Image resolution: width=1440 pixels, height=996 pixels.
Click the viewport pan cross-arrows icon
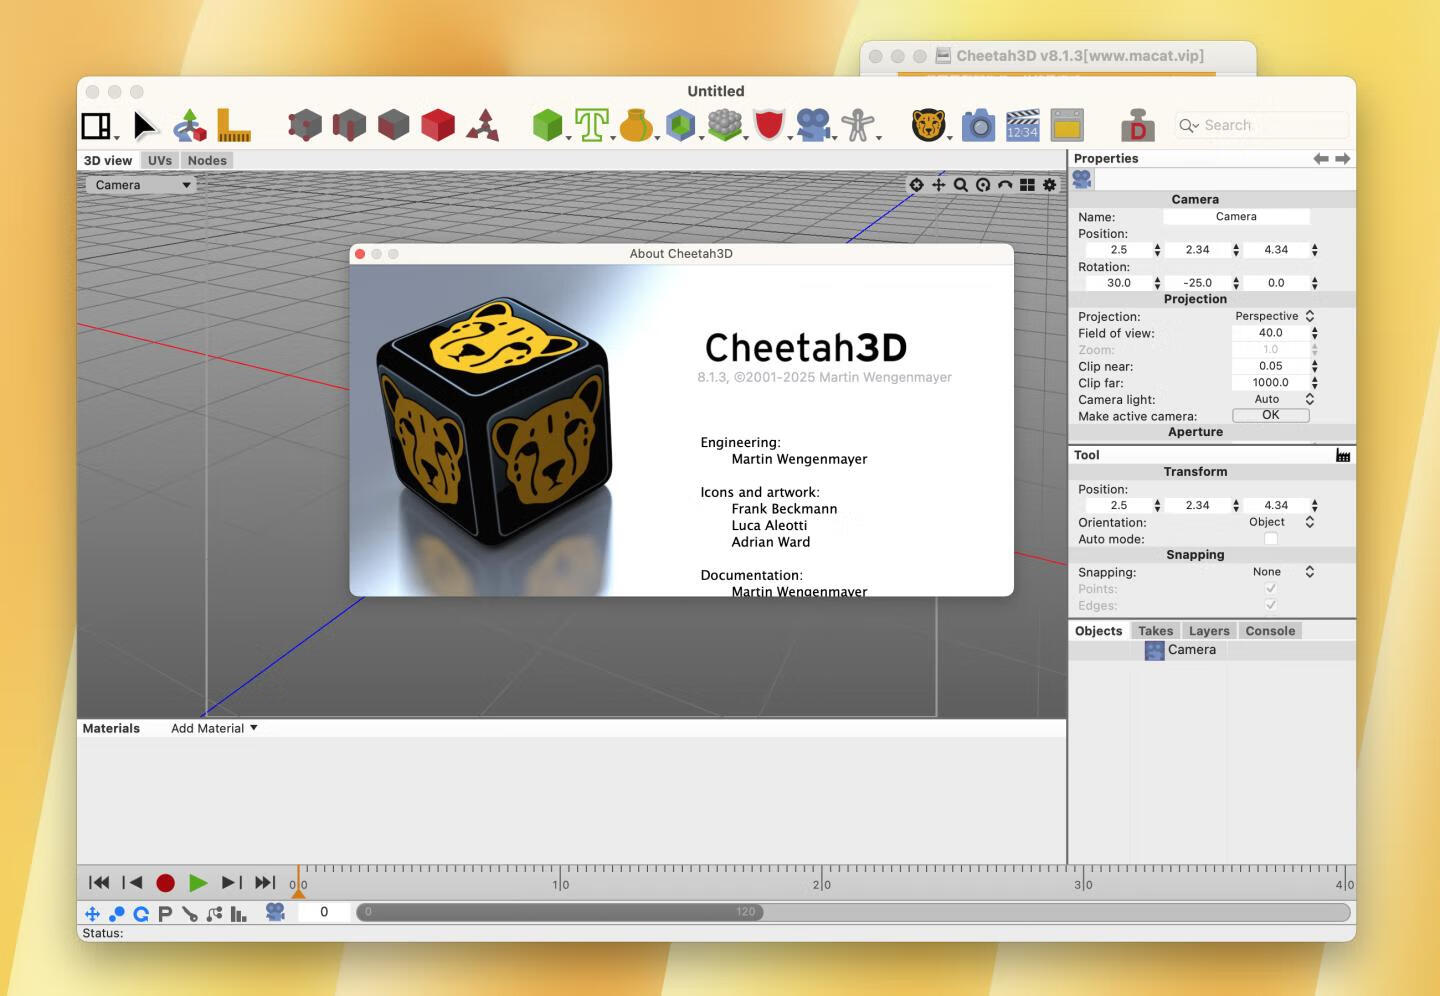point(938,185)
